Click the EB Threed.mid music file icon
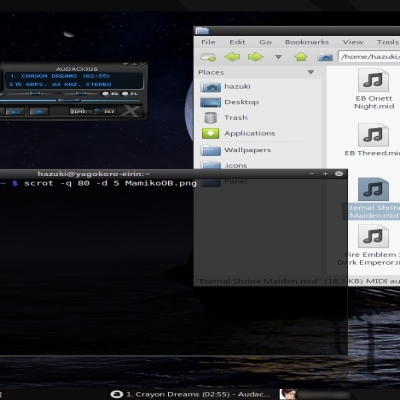400x400 pixels. tap(373, 135)
